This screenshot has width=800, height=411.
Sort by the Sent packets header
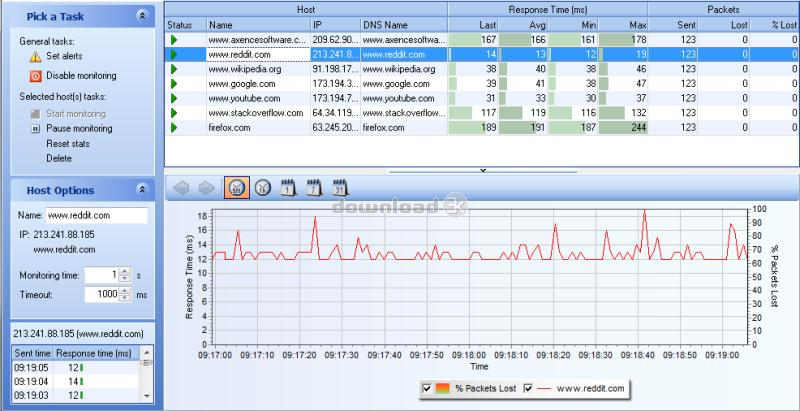pyautogui.click(x=673, y=25)
